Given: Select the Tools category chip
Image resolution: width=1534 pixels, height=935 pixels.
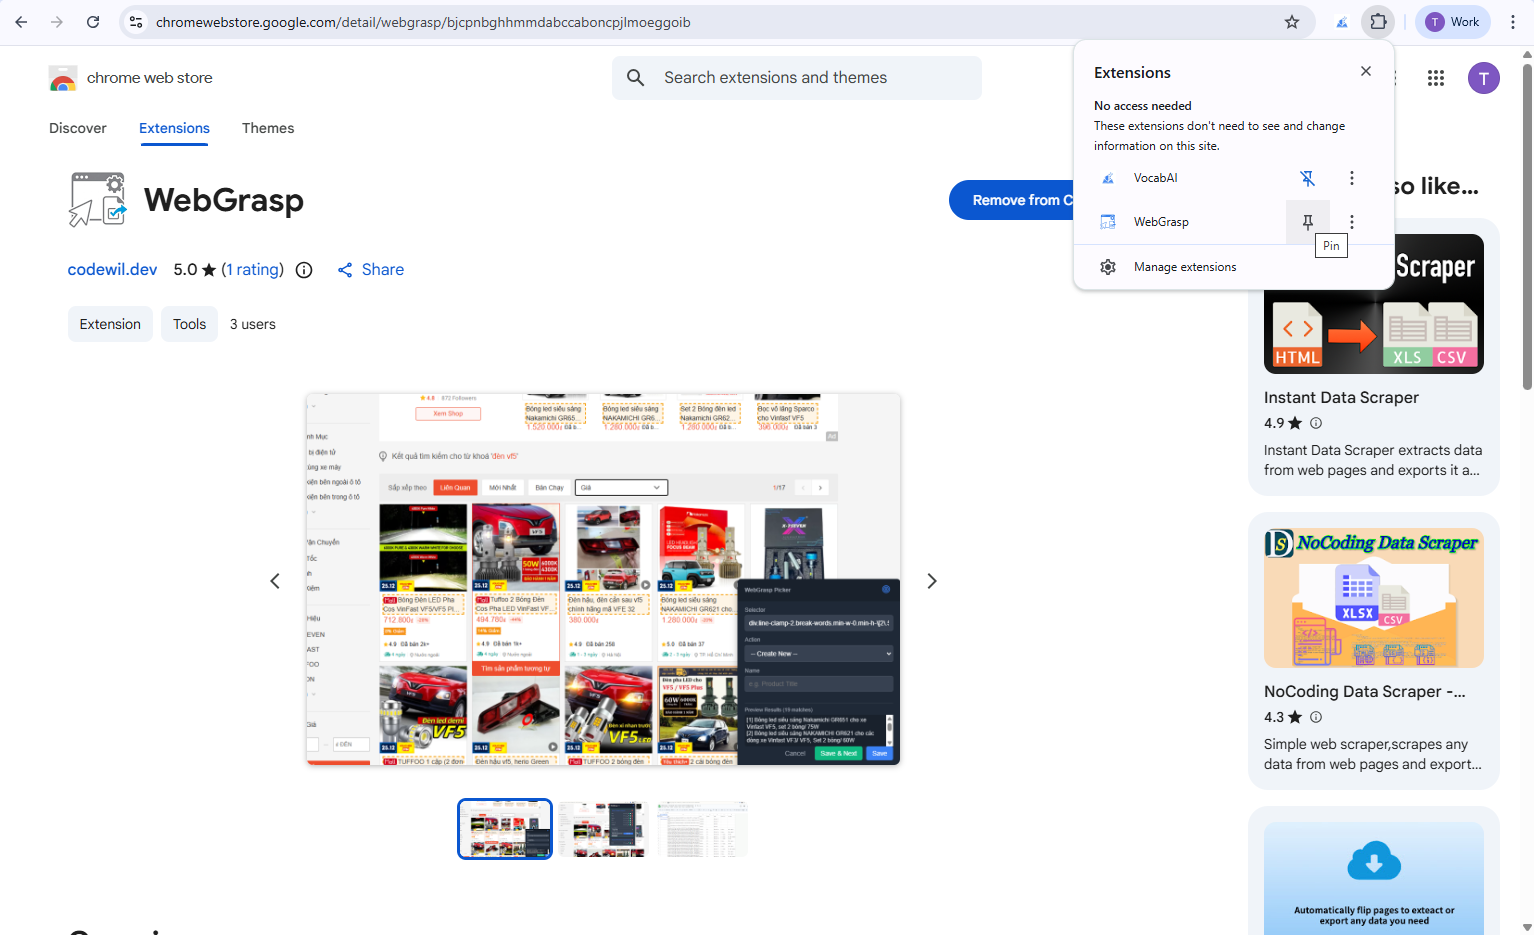Looking at the screenshot, I should point(189,323).
